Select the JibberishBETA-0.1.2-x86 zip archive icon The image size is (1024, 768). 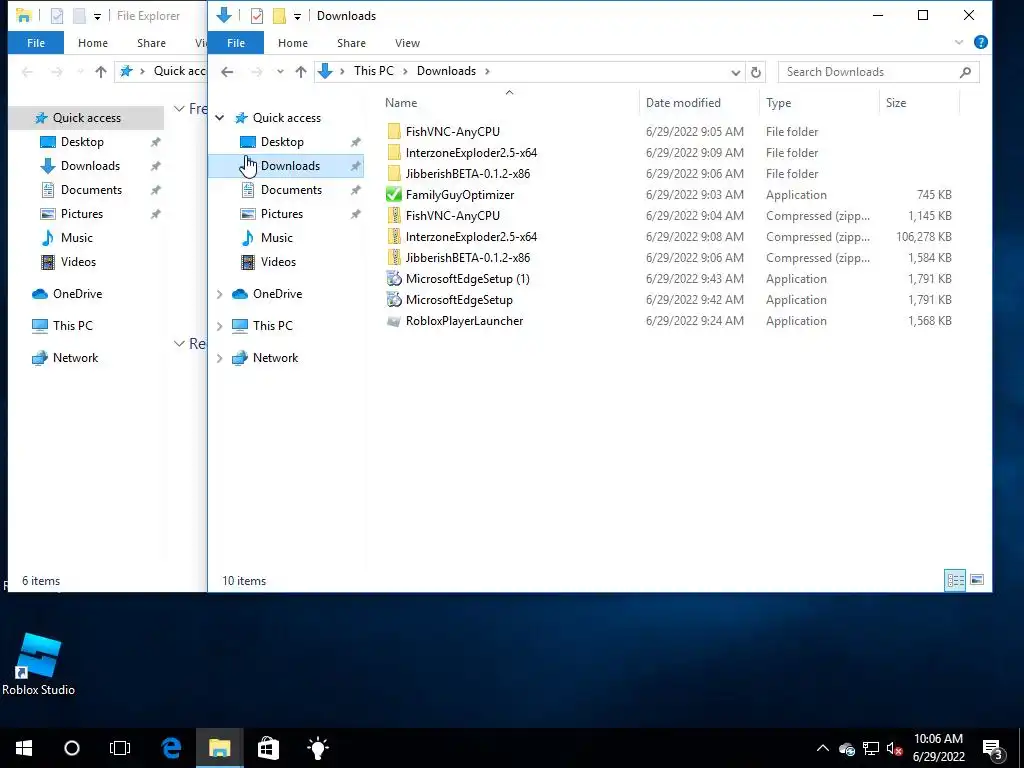[x=394, y=257]
